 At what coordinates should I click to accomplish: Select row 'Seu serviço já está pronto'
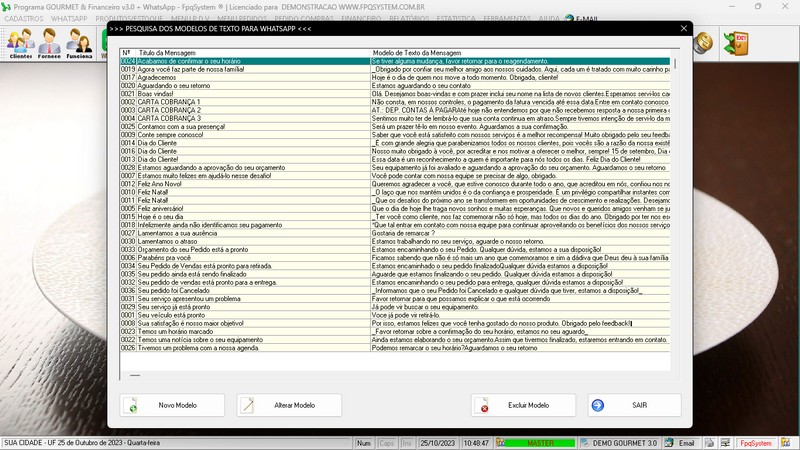click(x=395, y=307)
